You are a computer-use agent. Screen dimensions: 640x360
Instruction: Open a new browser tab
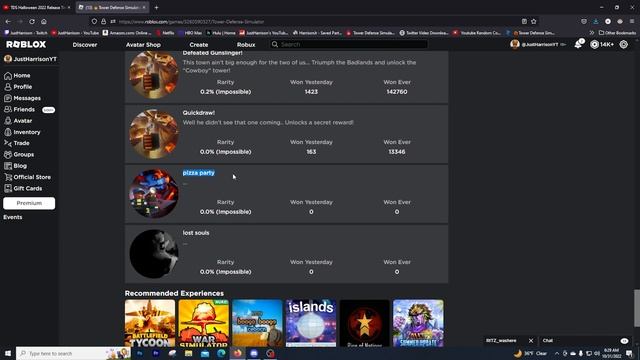tap(156, 7)
